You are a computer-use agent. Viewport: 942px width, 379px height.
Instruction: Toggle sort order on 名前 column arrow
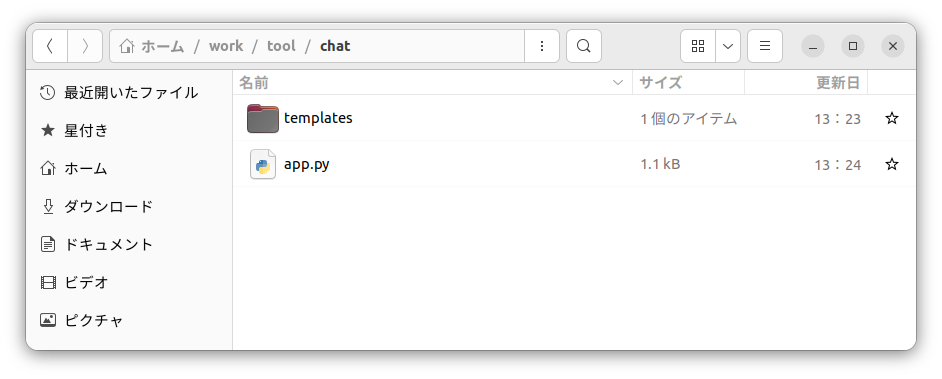618,82
